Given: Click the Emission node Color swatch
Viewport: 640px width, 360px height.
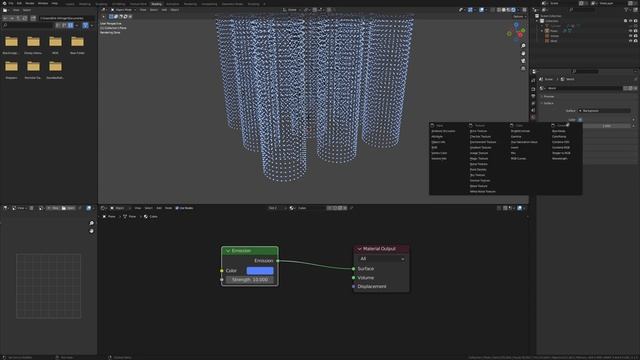Looking at the screenshot, I should pyautogui.click(x=260, y=271).
